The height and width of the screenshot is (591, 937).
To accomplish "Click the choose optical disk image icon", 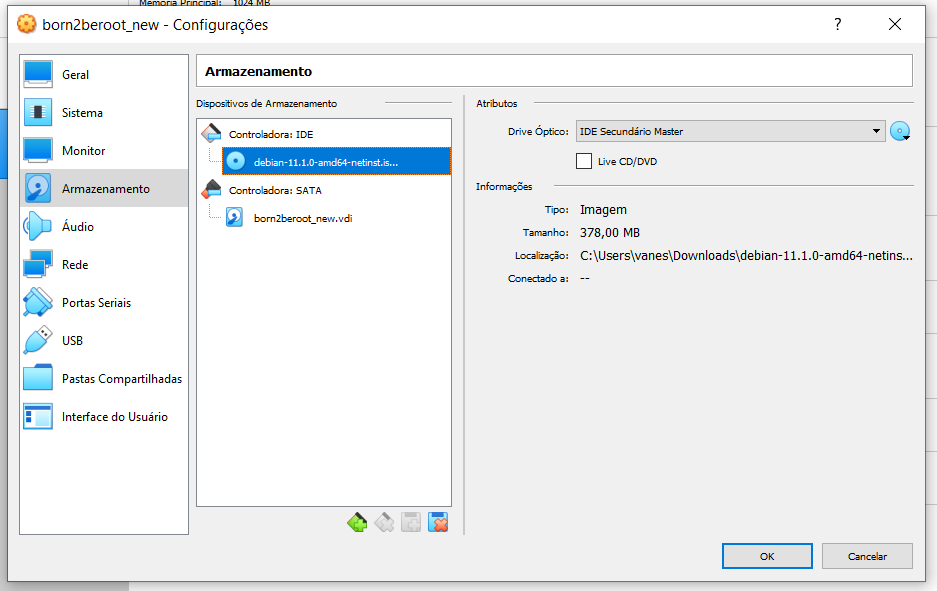I will click(900, 131).
